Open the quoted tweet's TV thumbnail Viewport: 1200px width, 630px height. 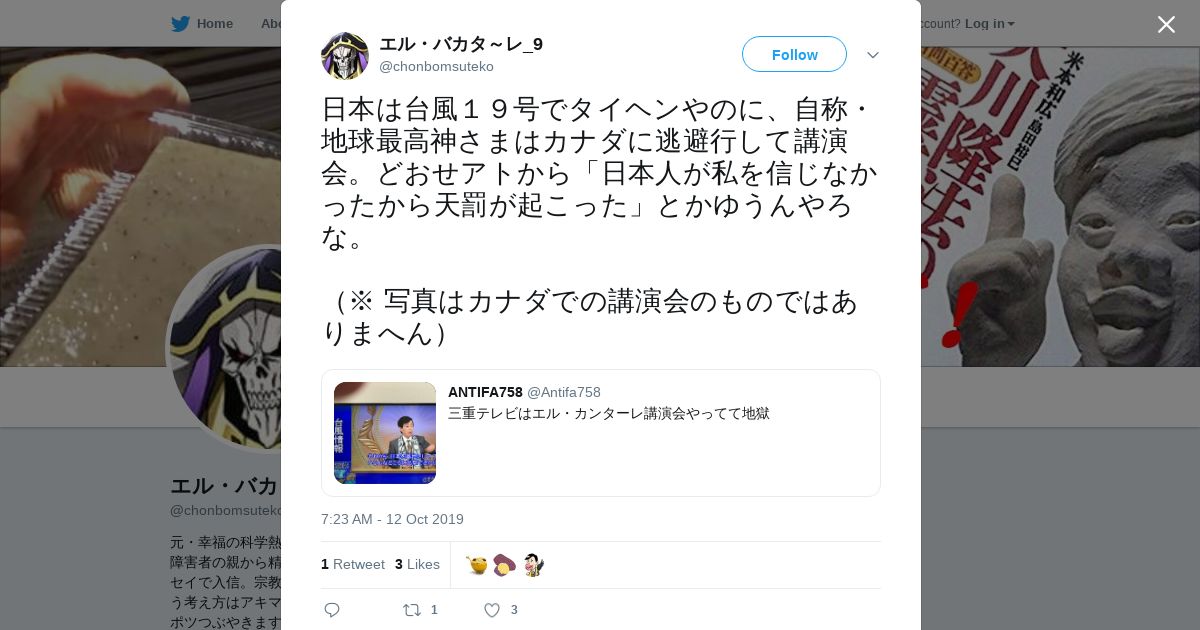coord(385,433)
